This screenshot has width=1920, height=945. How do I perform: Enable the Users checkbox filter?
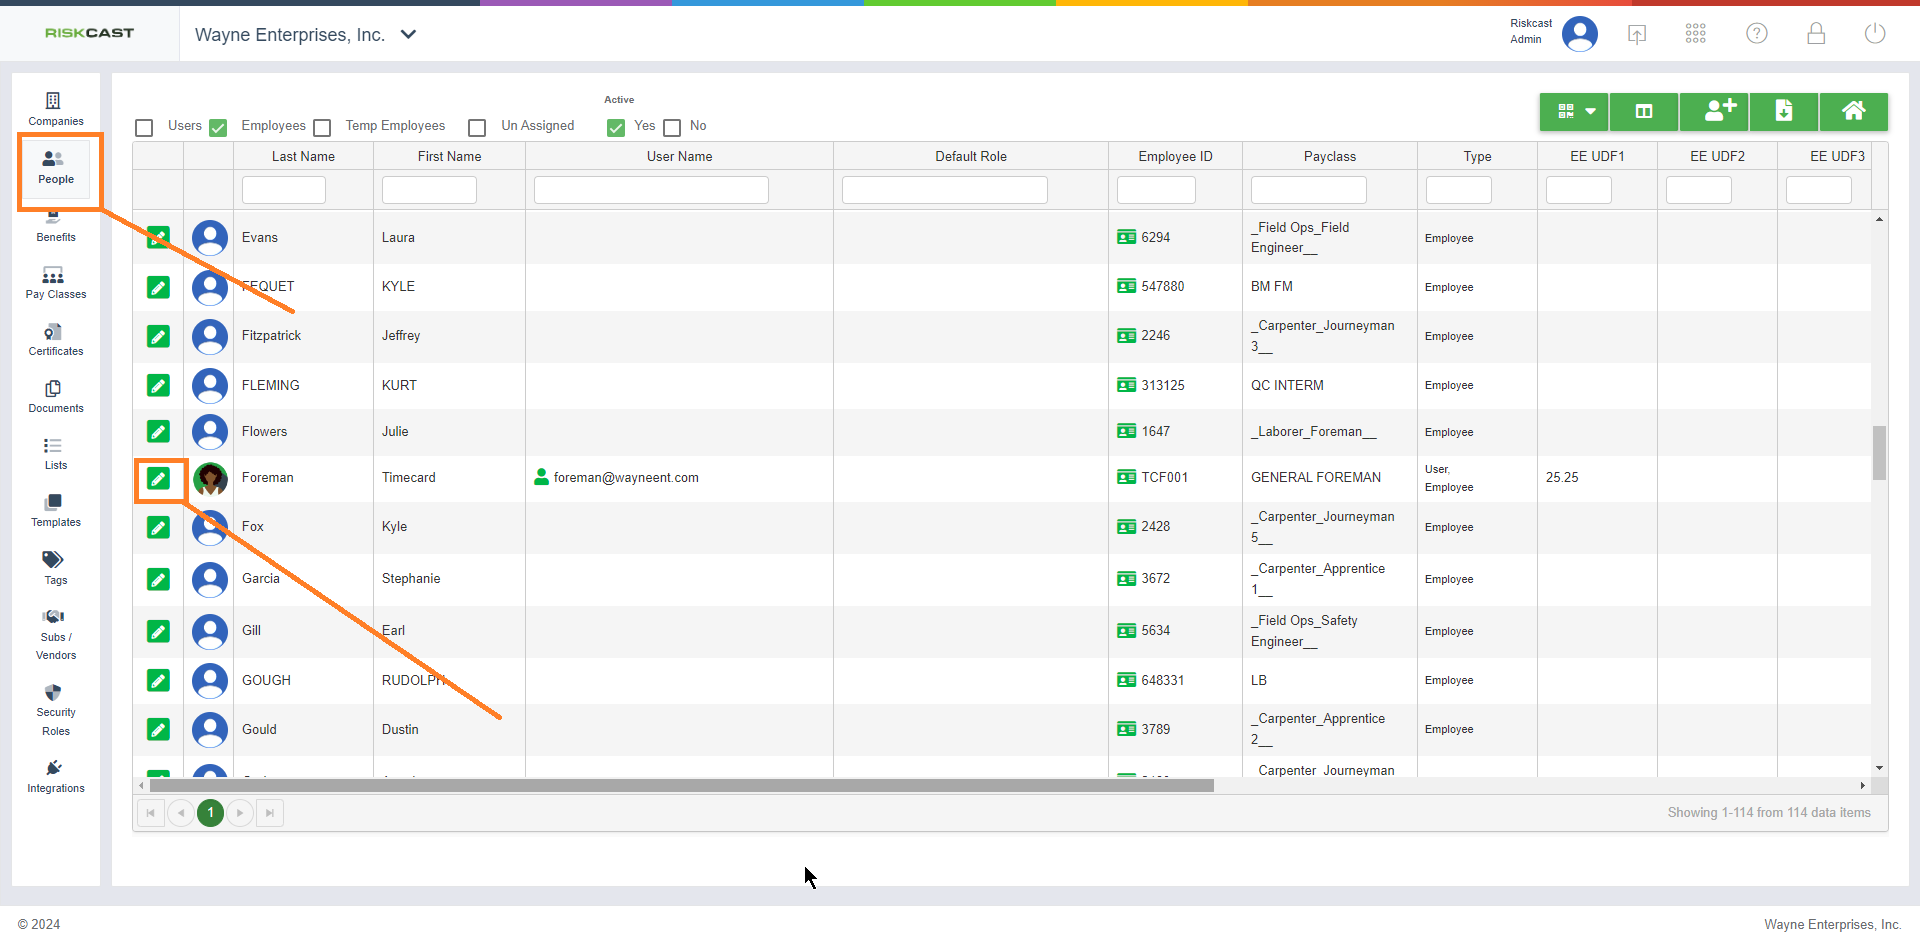click(145, 128)
